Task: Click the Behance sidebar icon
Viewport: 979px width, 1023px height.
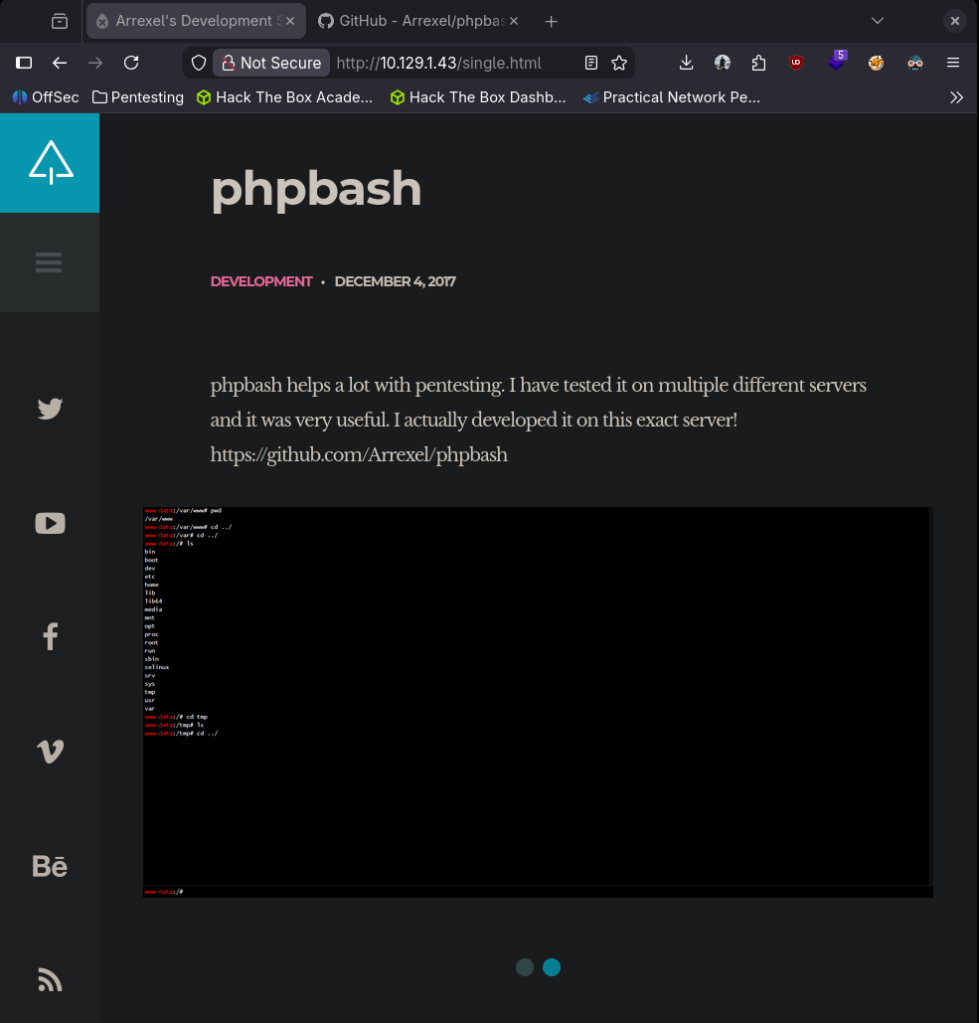Action: point(50,866)
